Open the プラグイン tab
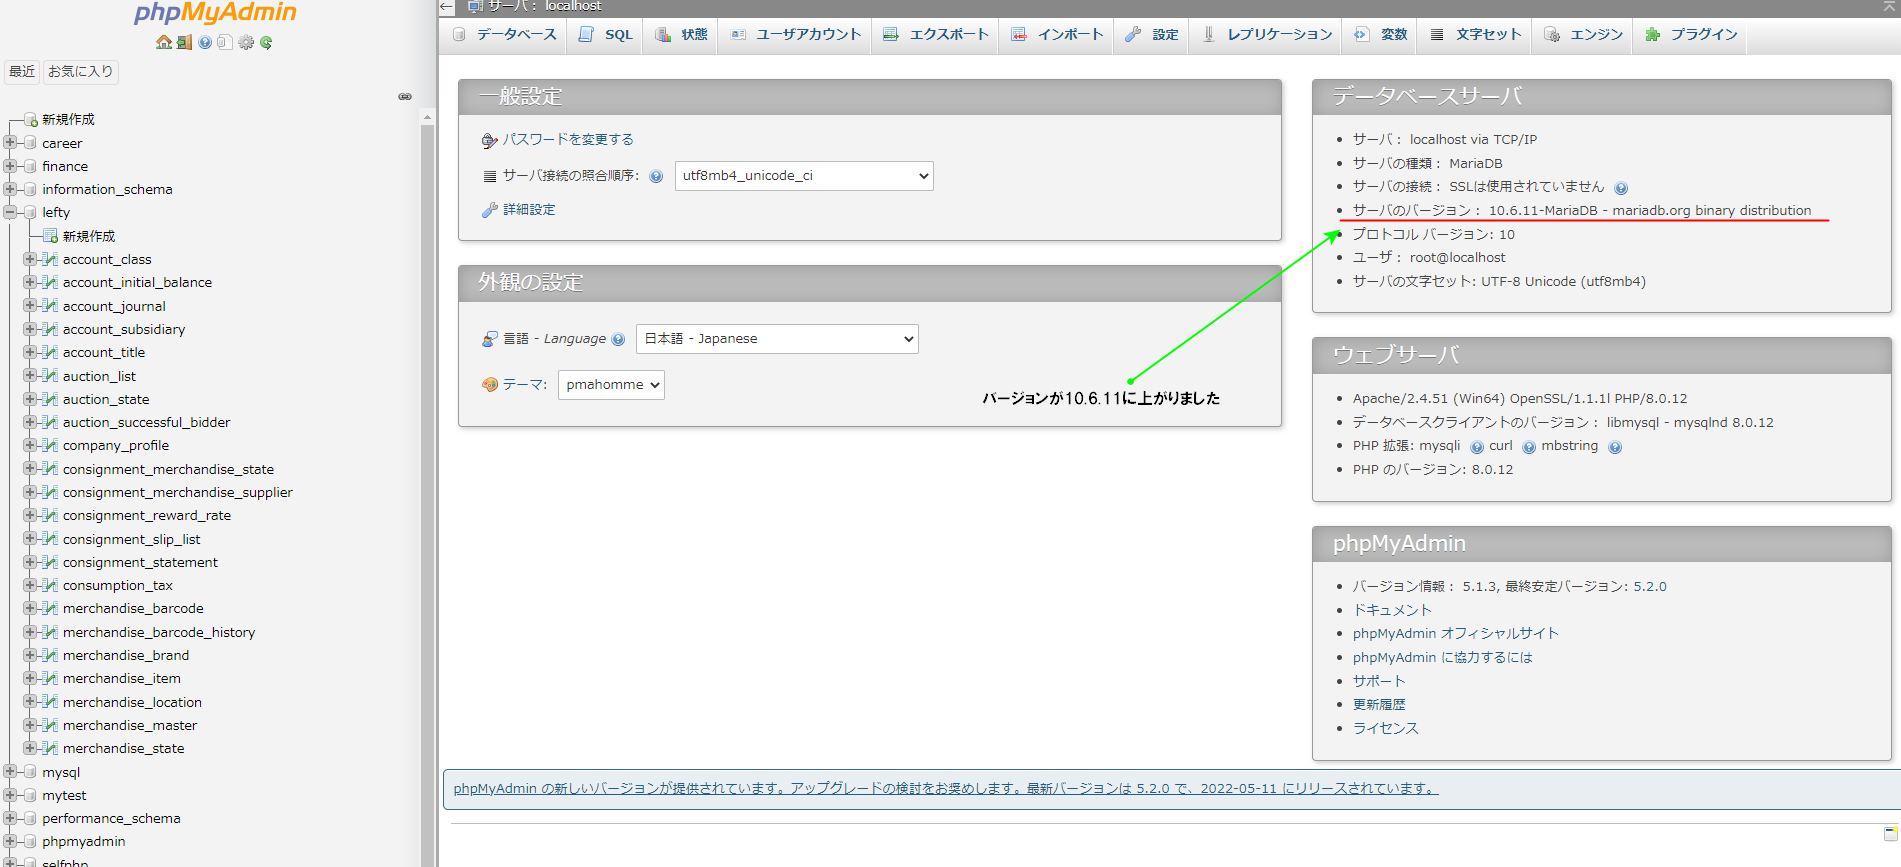 [x=1692, y=35]
